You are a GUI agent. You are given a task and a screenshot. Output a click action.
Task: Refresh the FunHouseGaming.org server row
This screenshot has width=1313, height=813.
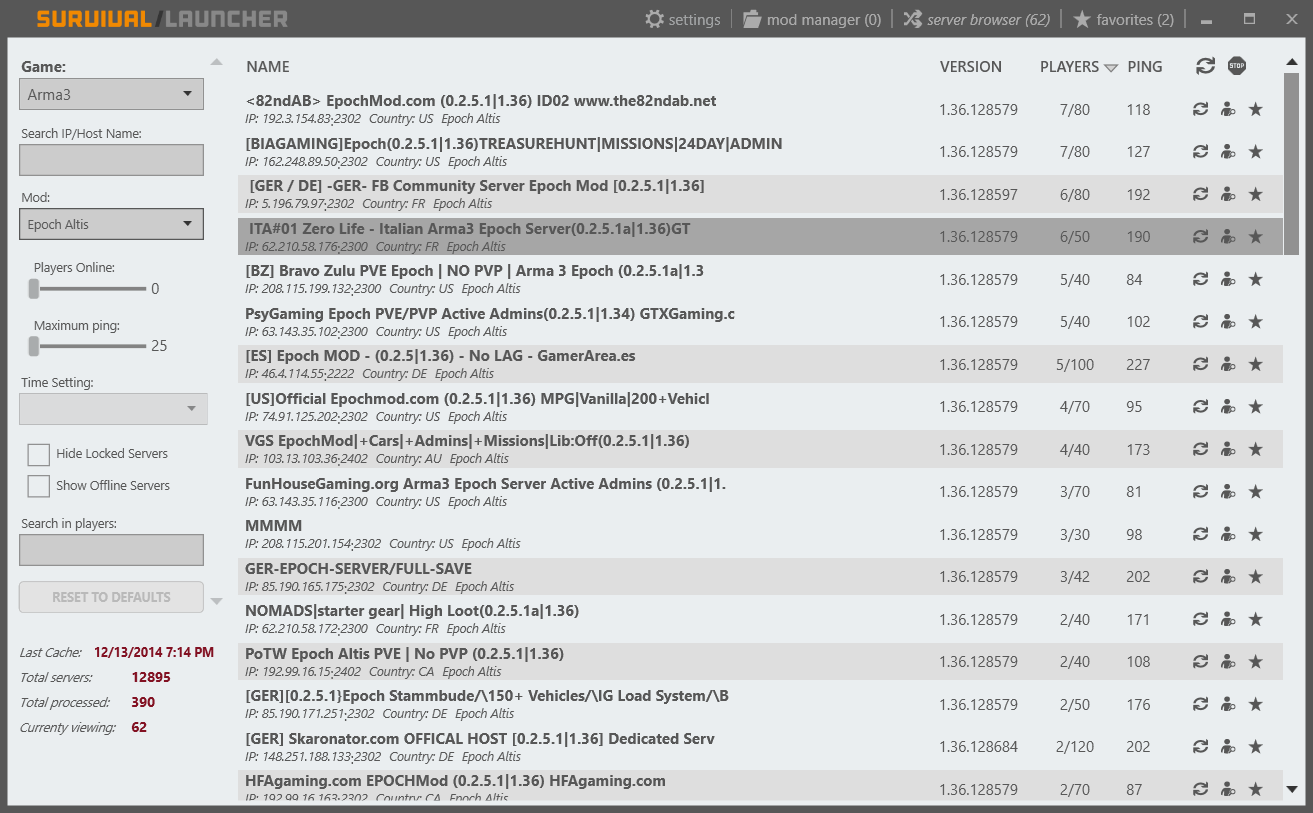tap(1200, 492)
